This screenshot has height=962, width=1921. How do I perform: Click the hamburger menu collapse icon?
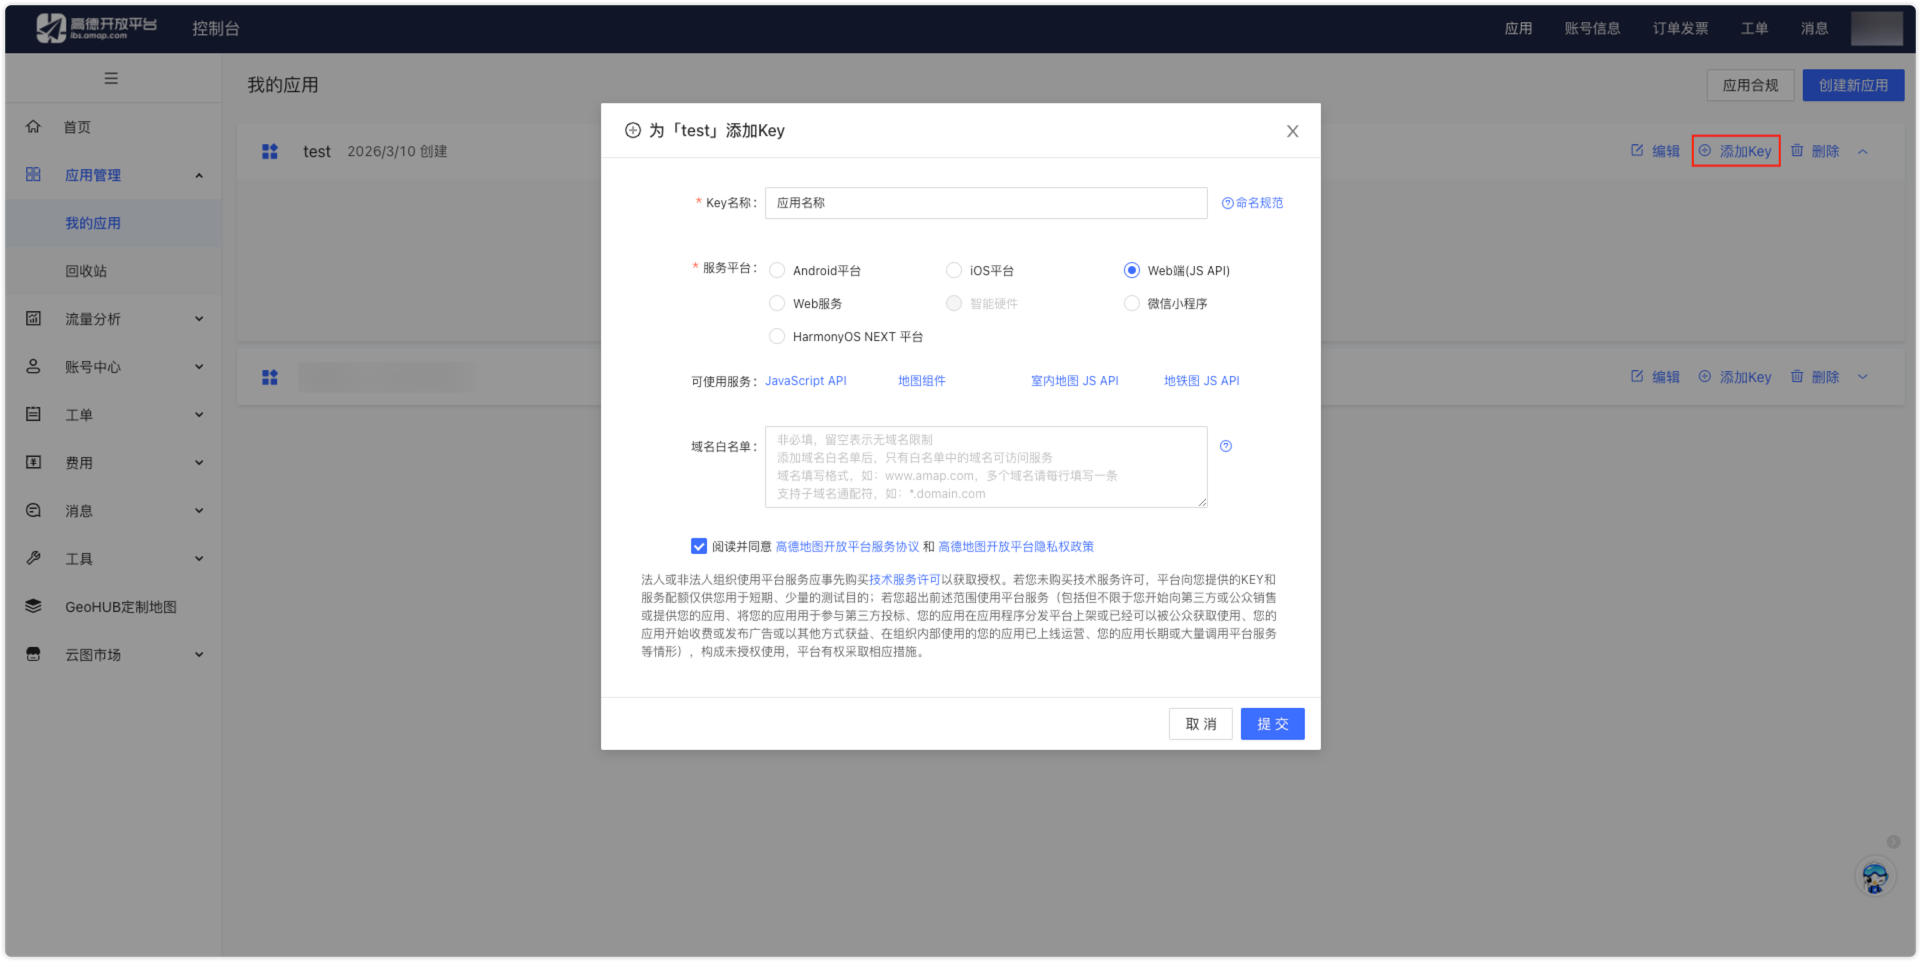[x=111, y=78]
